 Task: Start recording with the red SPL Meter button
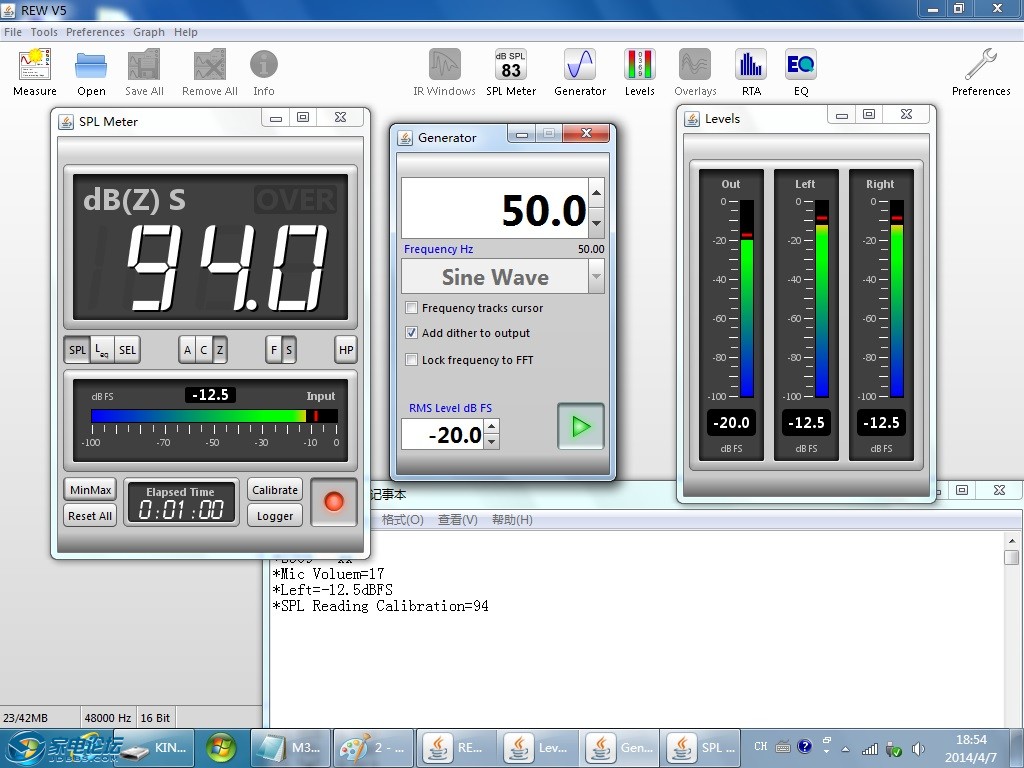tap(334, 502)
